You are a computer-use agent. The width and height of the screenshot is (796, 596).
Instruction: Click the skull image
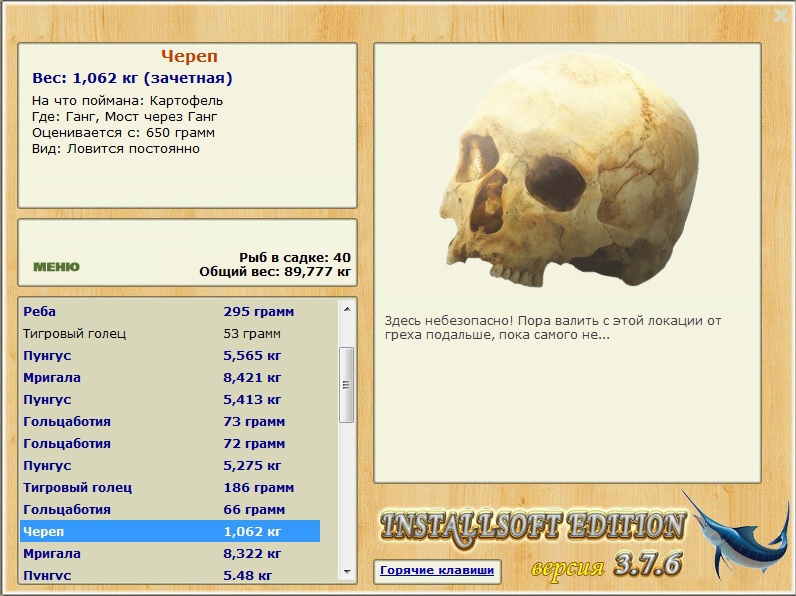click(569, 170)
